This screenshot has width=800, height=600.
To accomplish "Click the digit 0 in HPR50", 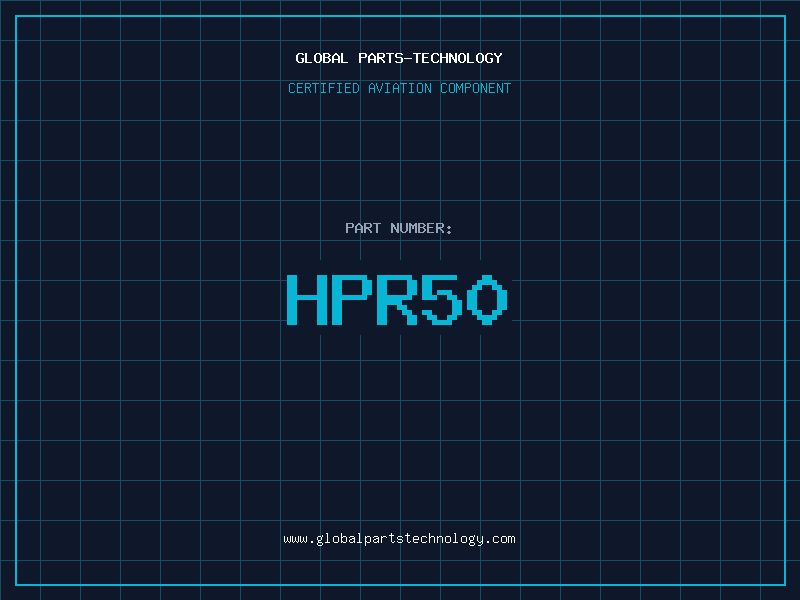I will (x=488, y=300).
